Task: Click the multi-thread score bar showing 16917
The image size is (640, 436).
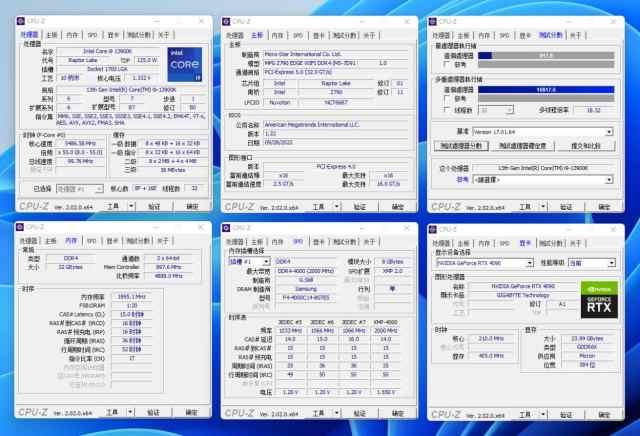Action: 546,89
